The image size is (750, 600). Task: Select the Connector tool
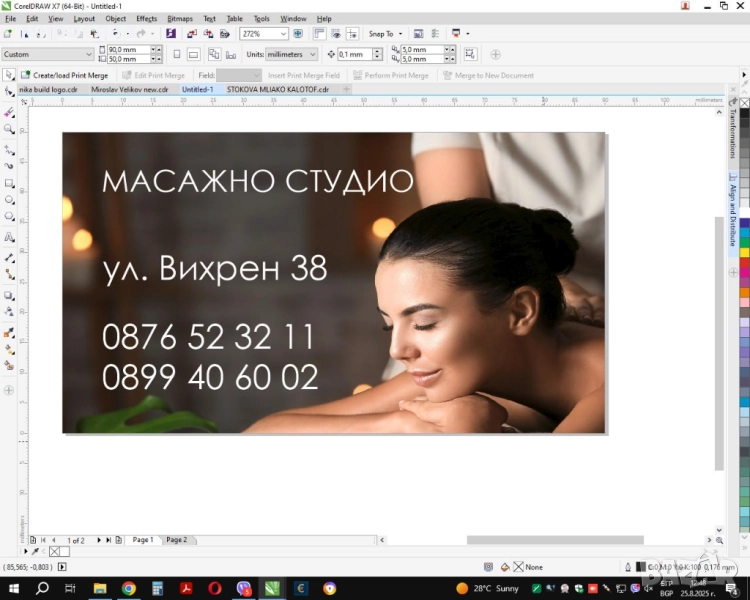click(9, 275)
